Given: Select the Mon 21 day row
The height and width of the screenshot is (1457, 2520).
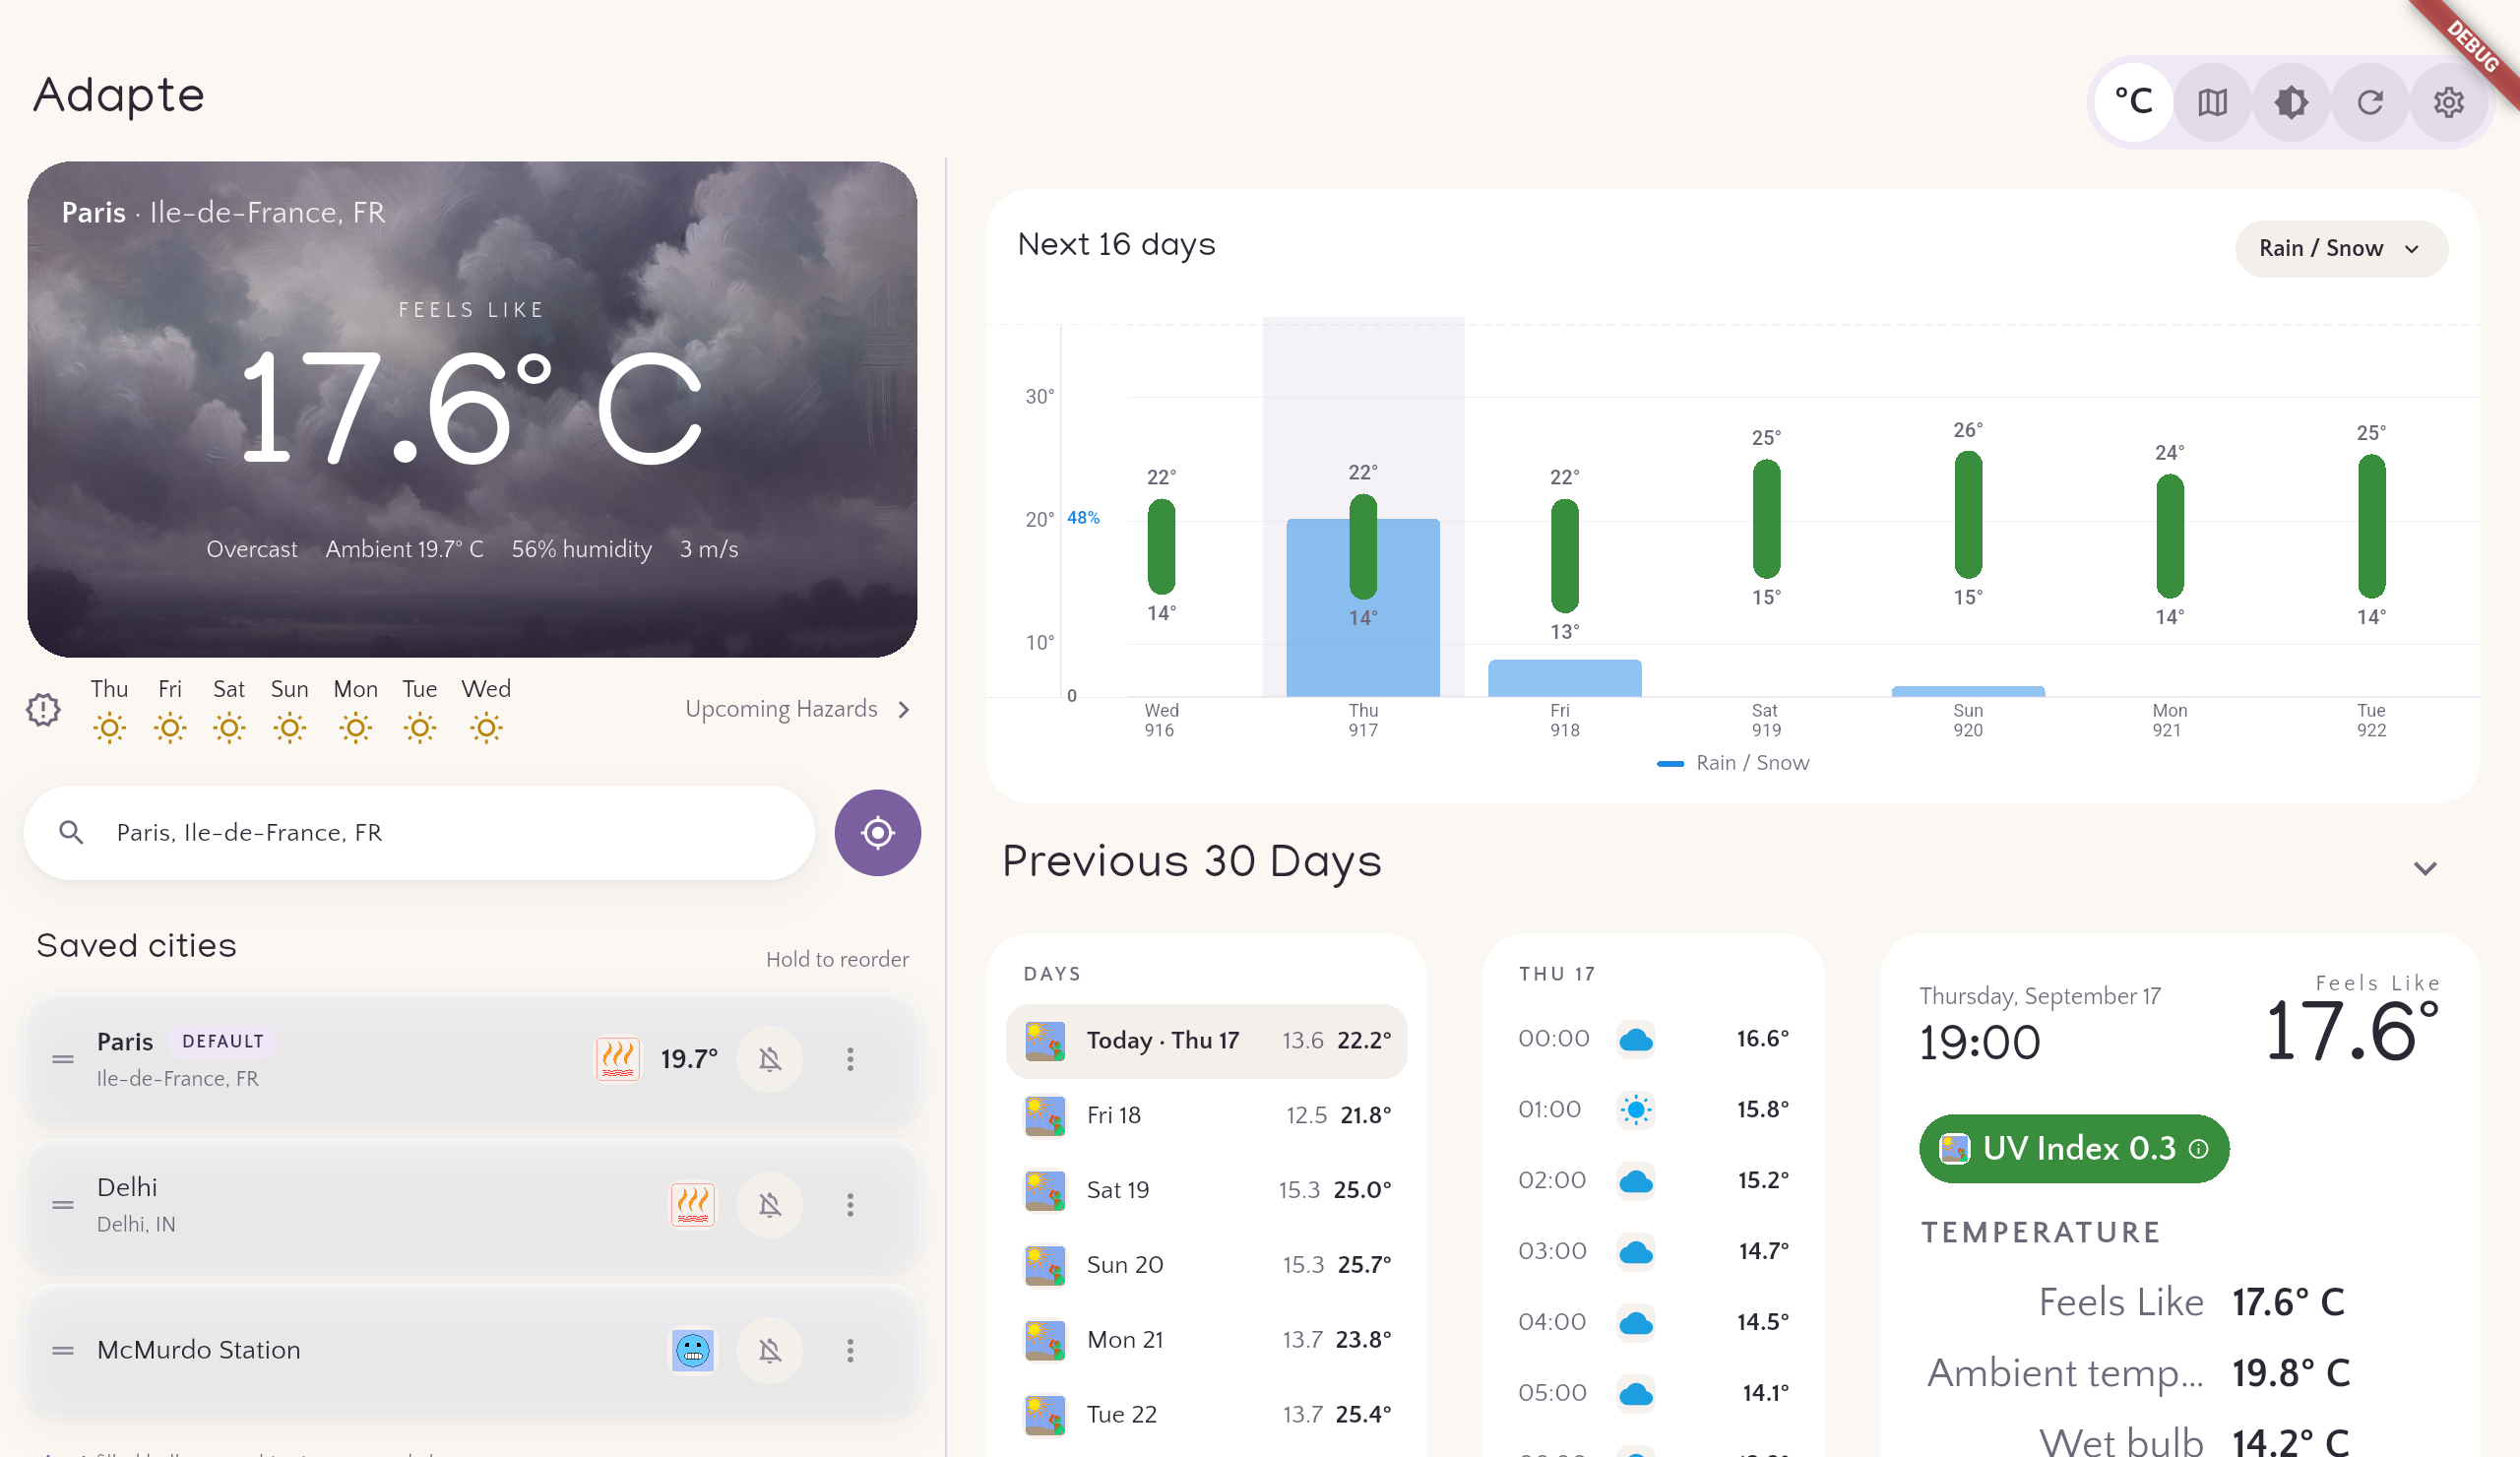Looking at the screenshot, I should (1206, 1340).
